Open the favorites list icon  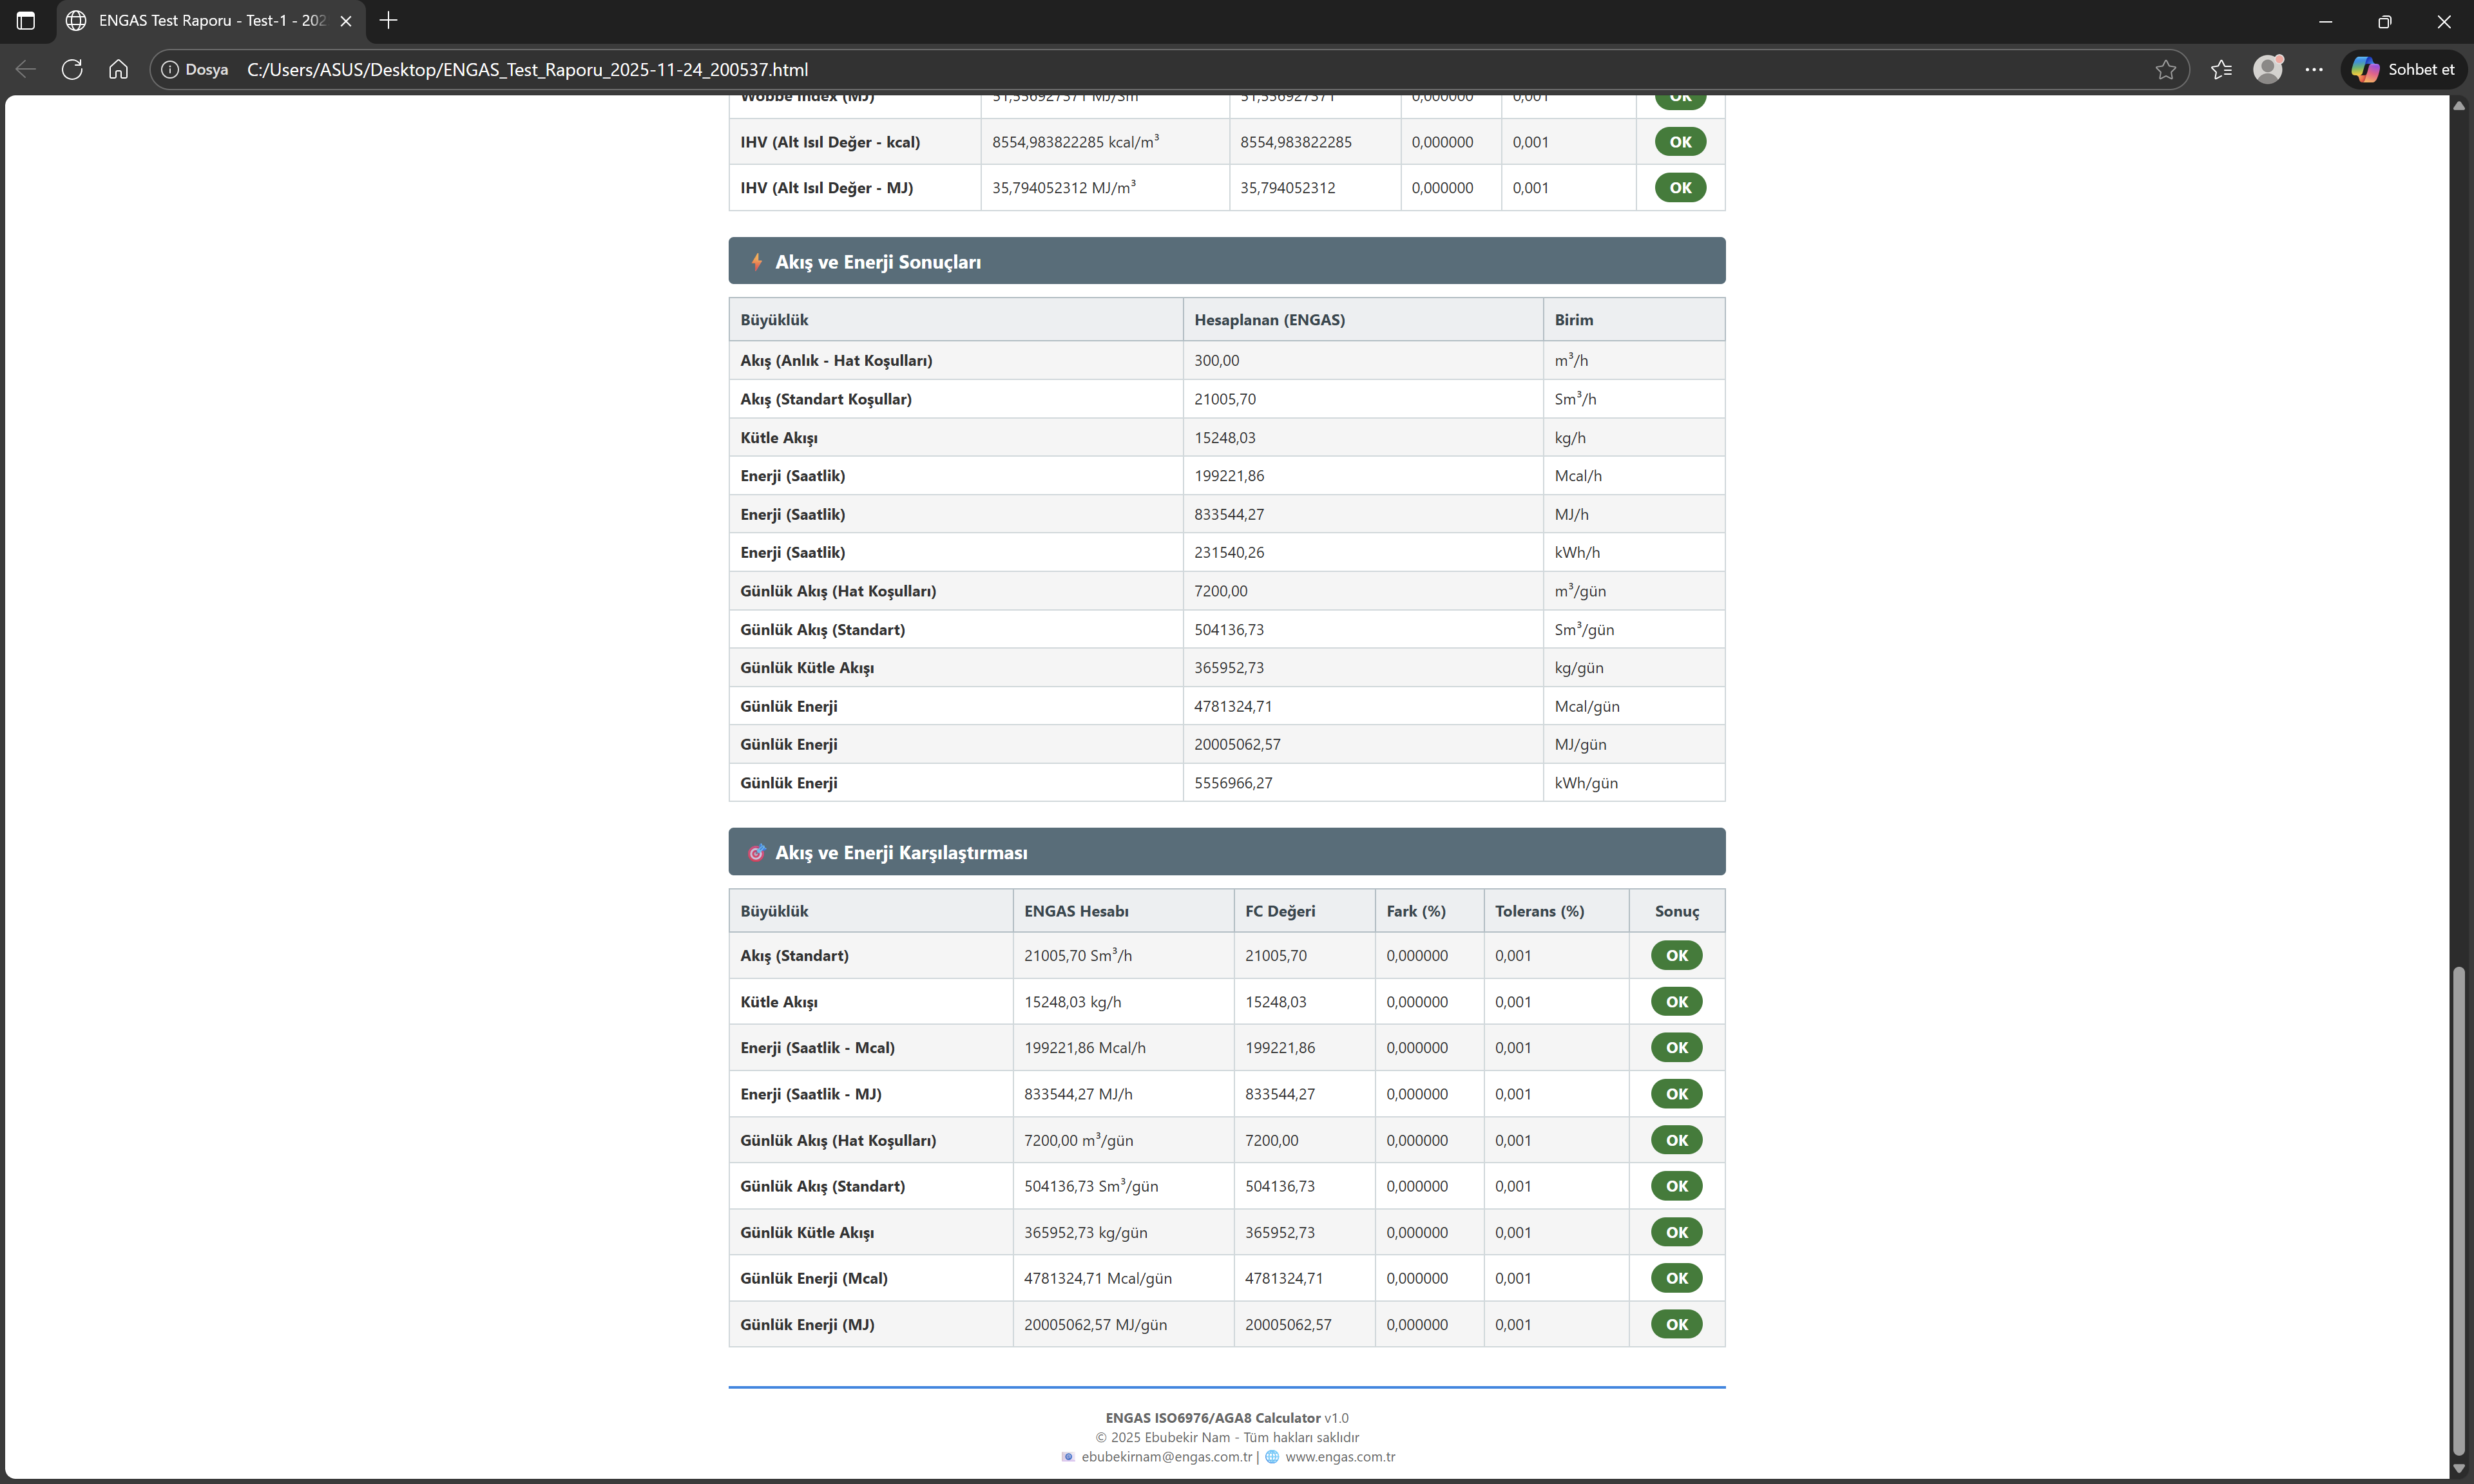[2221, 69]
